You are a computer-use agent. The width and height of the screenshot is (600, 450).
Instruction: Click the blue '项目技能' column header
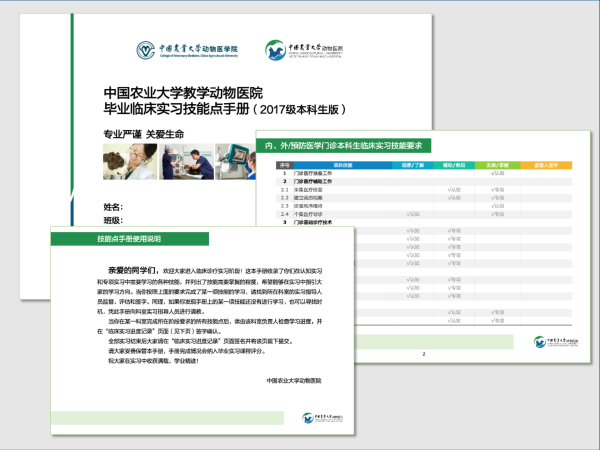343,165
